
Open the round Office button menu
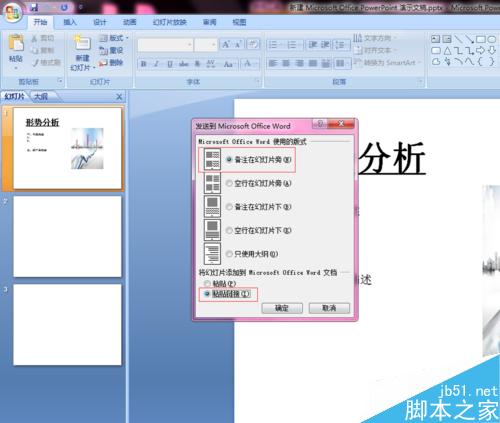(12, 12)
